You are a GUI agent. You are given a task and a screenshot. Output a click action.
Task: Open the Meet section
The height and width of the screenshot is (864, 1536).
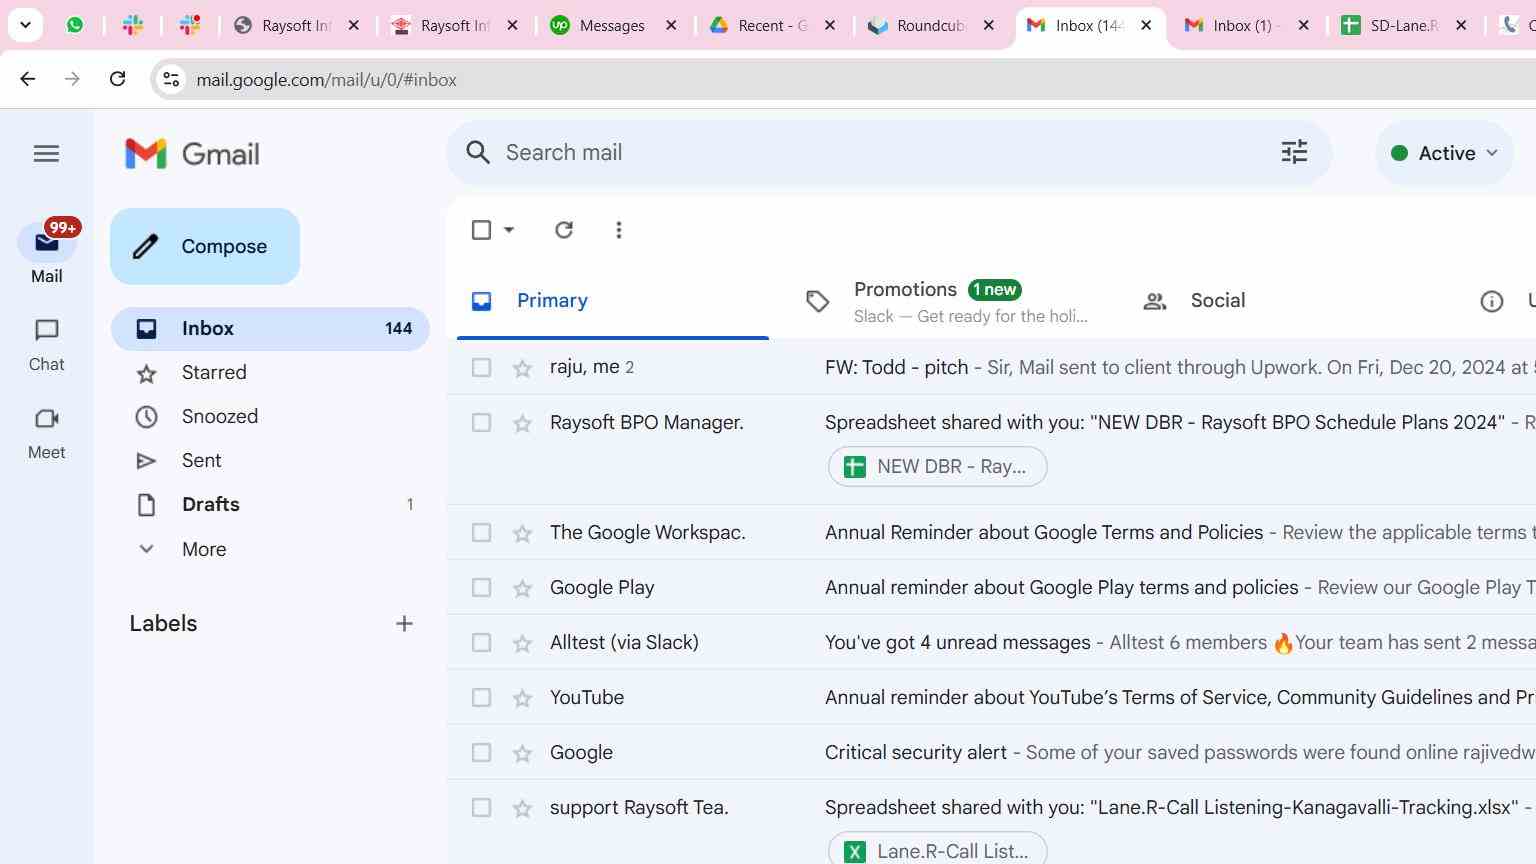tap(47, 433)
